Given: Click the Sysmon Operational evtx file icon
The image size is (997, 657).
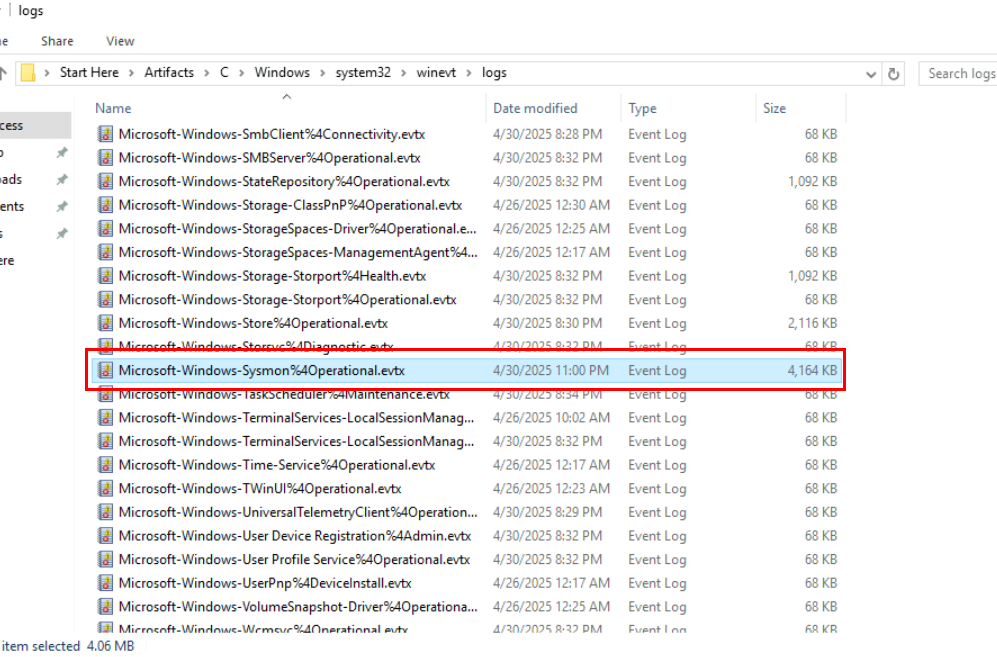Looking at the screenshot, I should [105, 370].
